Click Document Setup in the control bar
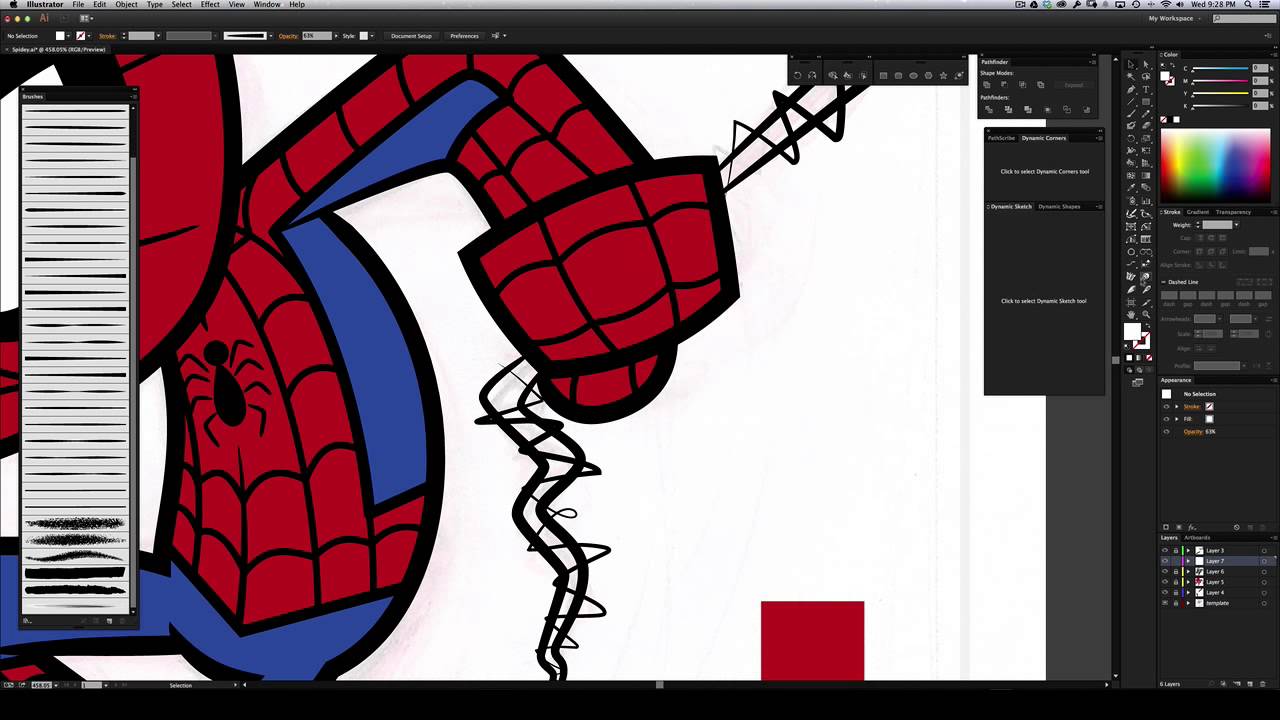 [410, 36]
